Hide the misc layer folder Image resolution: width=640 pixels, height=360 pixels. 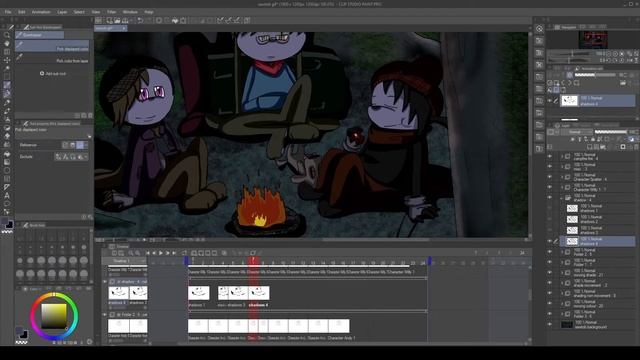550,167
